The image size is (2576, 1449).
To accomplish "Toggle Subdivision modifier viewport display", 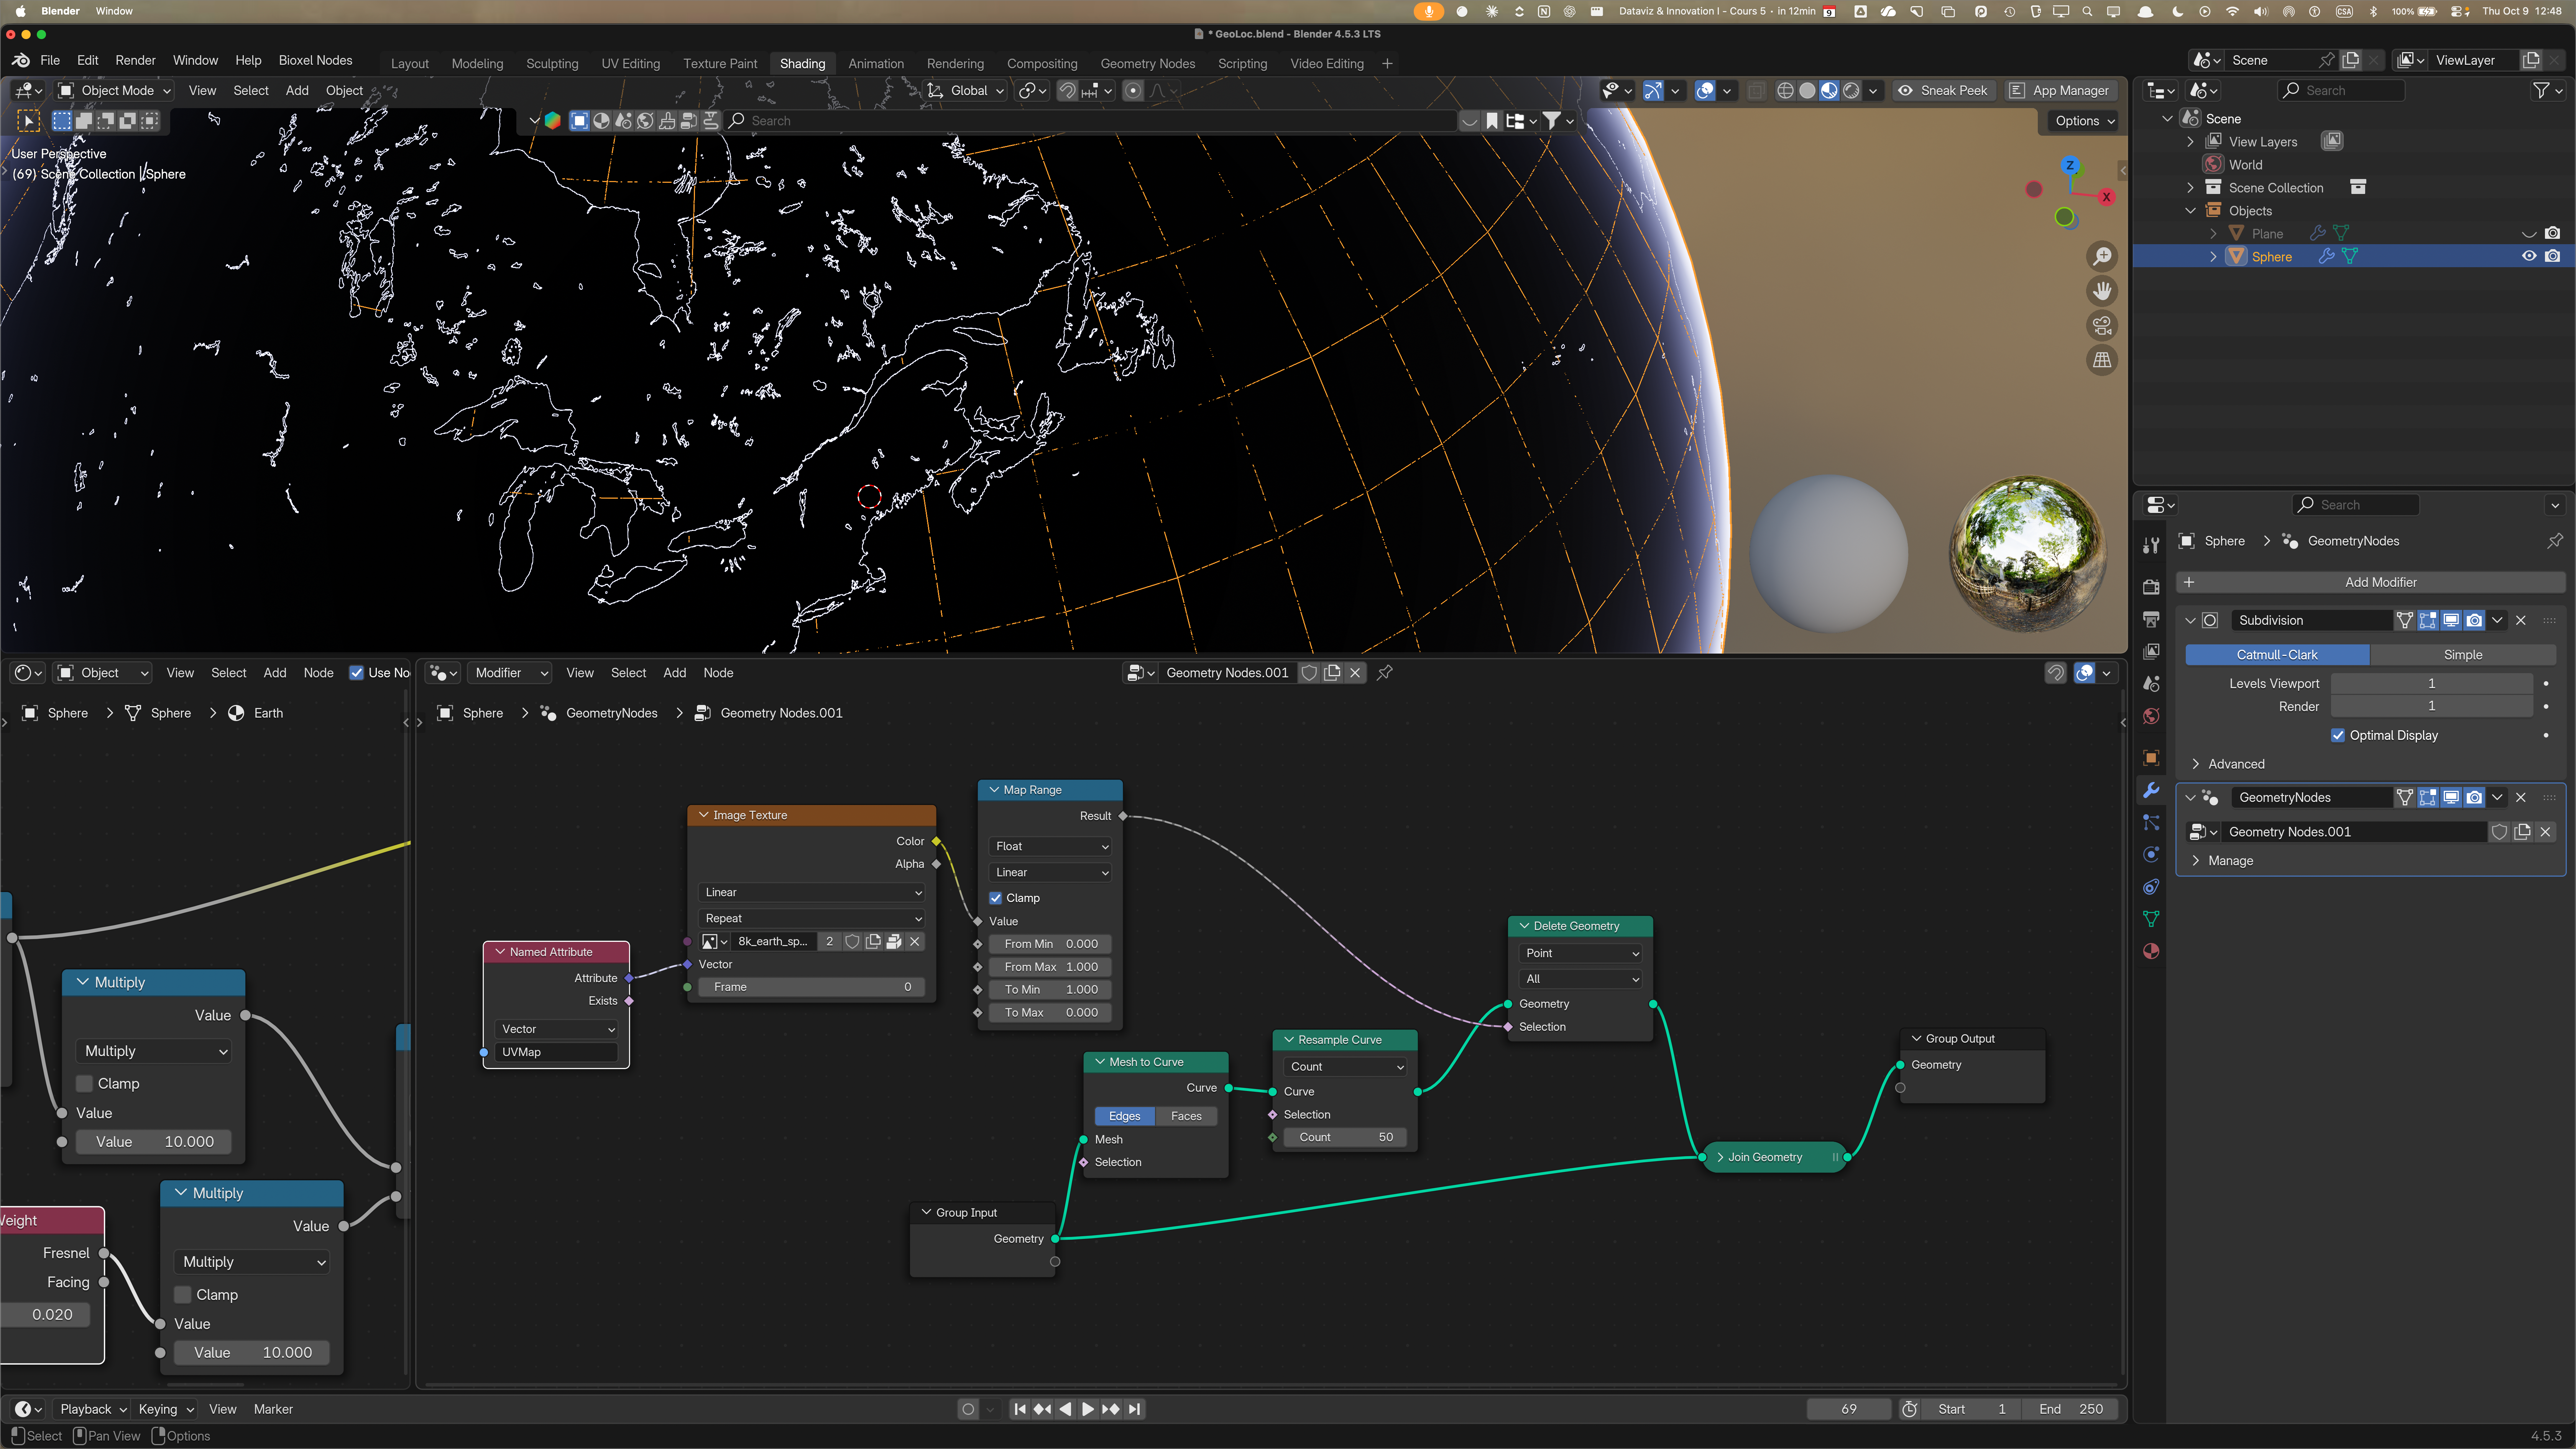I will click(2451, 620).
